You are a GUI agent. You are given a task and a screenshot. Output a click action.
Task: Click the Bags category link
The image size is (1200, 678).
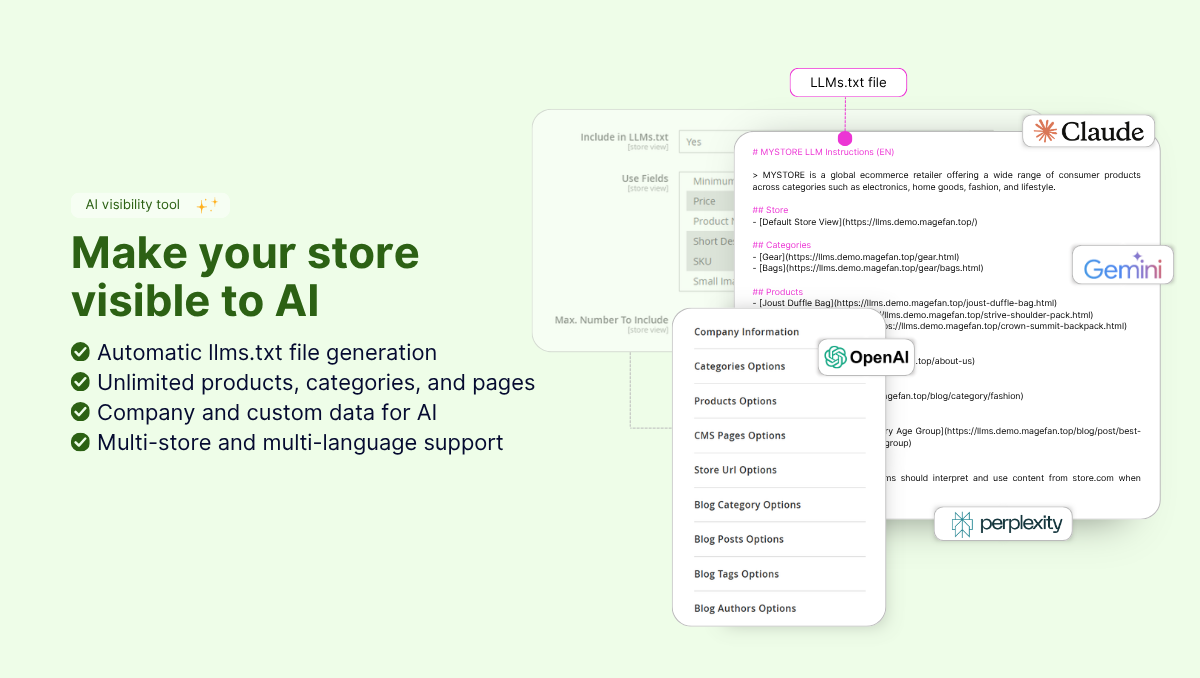click(867, 268)
